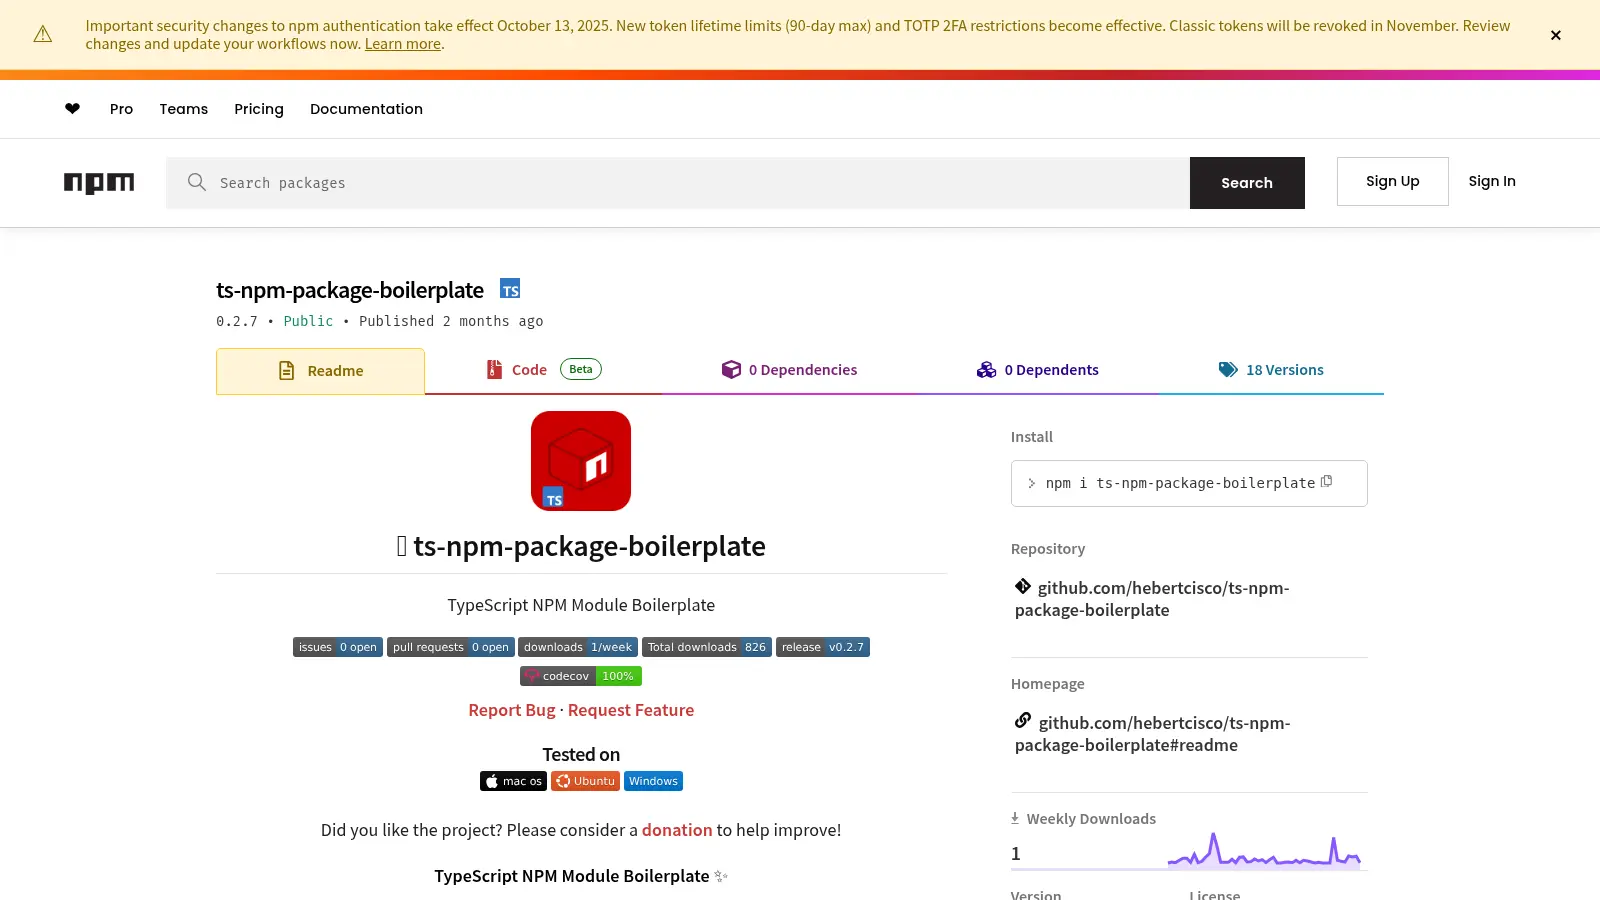1600x900 pixels.
Task: Click the heart icon in top nav
Action: (x=72, y=109)
